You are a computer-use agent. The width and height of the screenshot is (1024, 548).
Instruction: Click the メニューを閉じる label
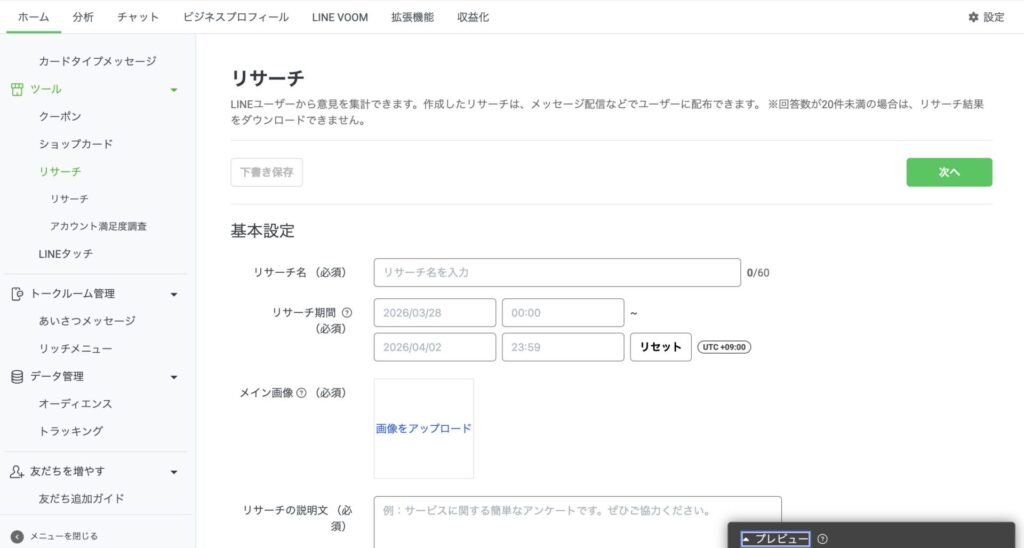63,537
